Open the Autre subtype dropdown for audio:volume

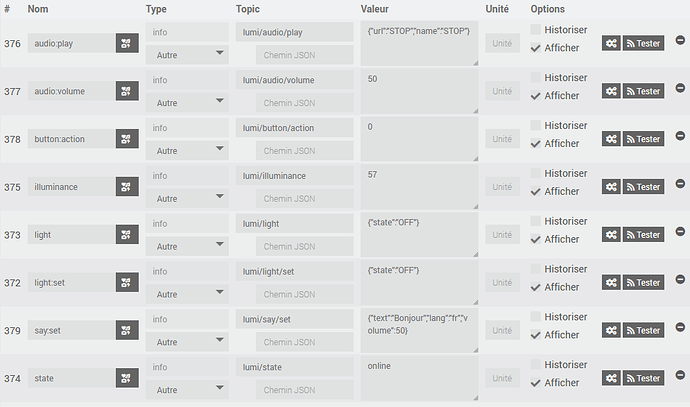[188, 103]
